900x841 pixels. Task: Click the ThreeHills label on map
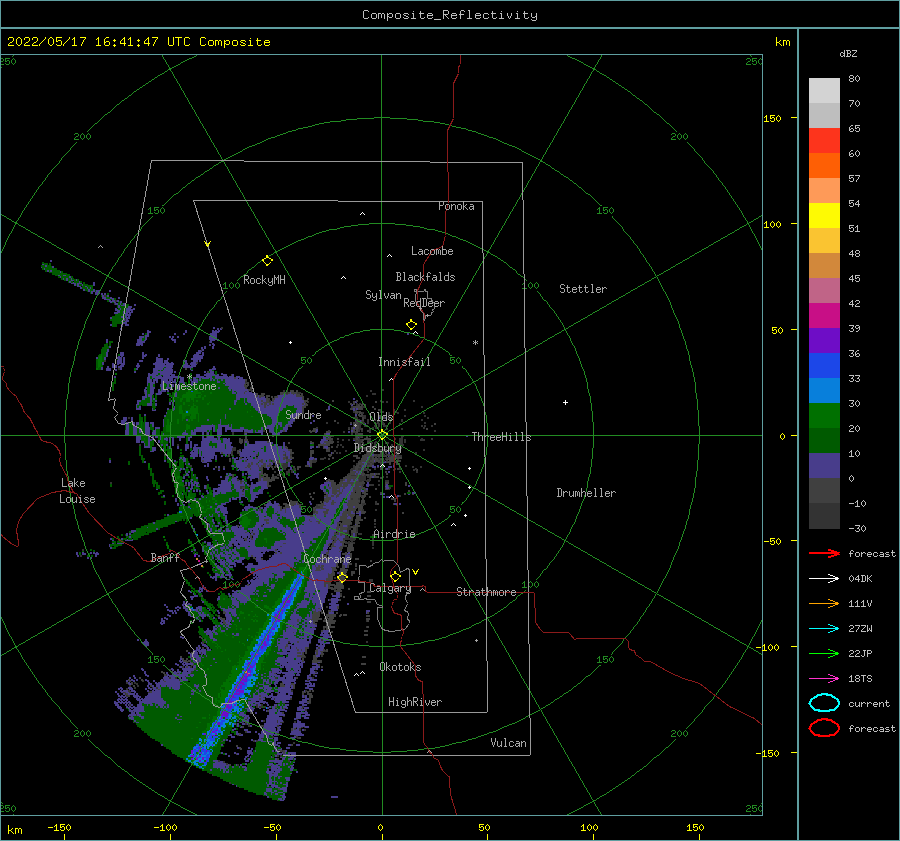tap(502, 437)
